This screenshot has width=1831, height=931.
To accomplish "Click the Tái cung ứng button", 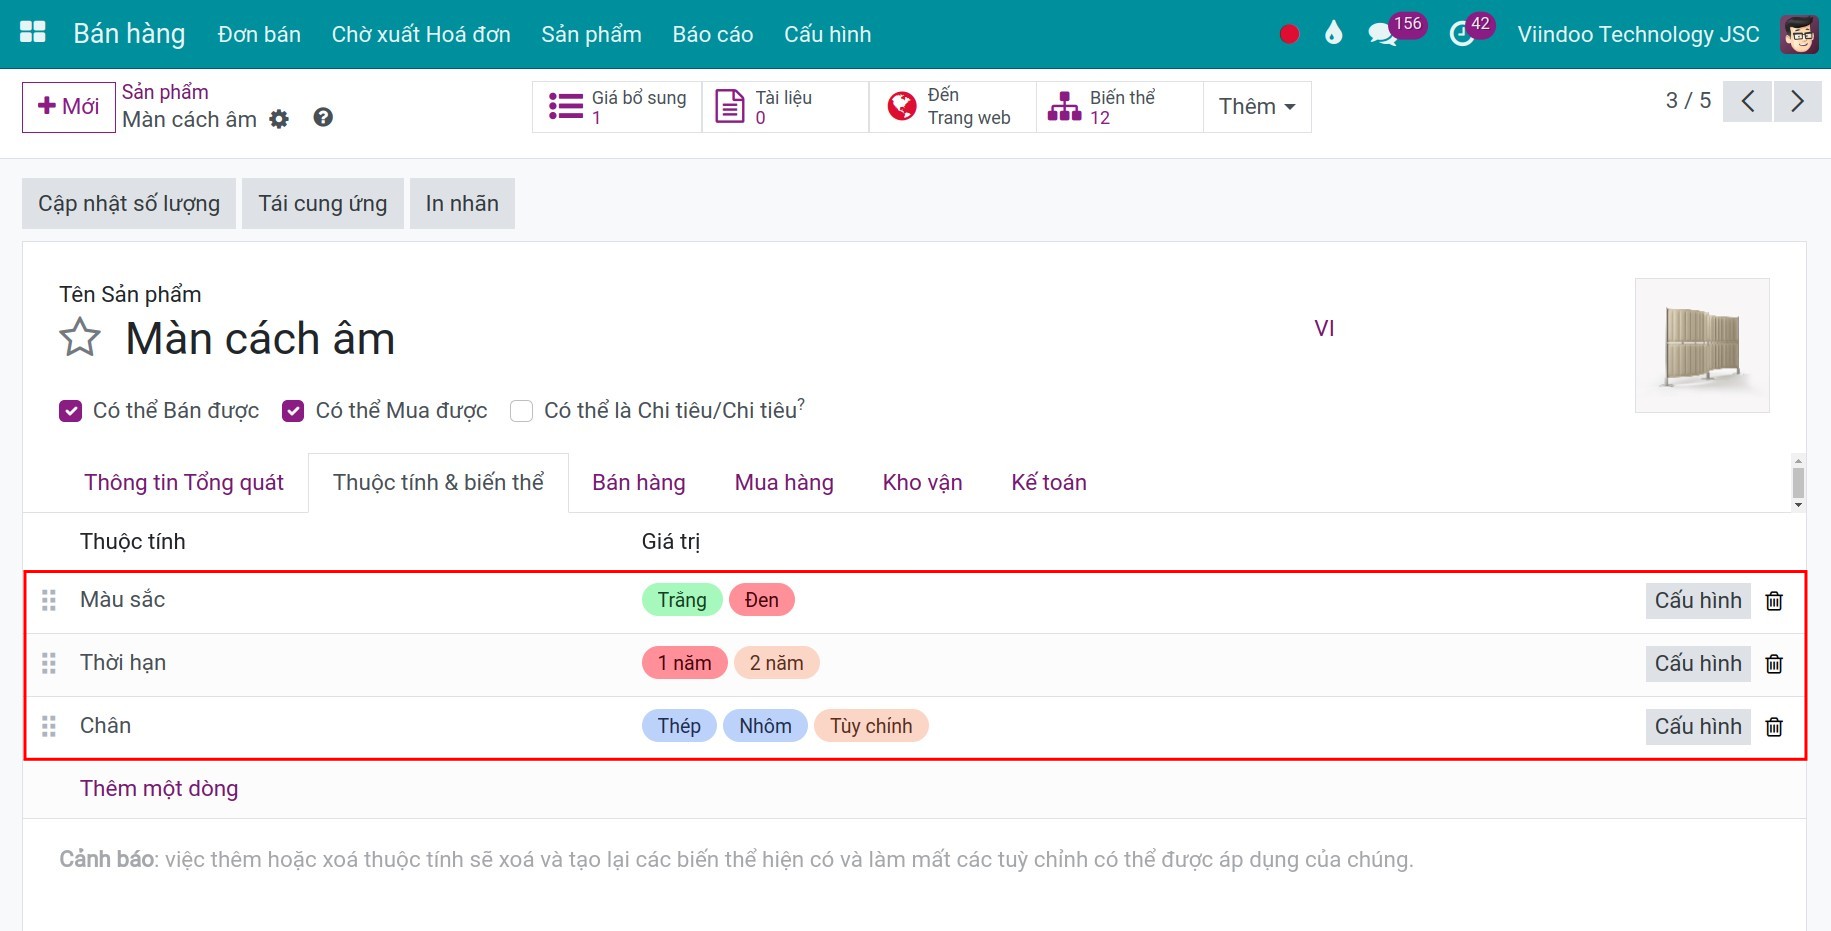I will pos(323,204).
